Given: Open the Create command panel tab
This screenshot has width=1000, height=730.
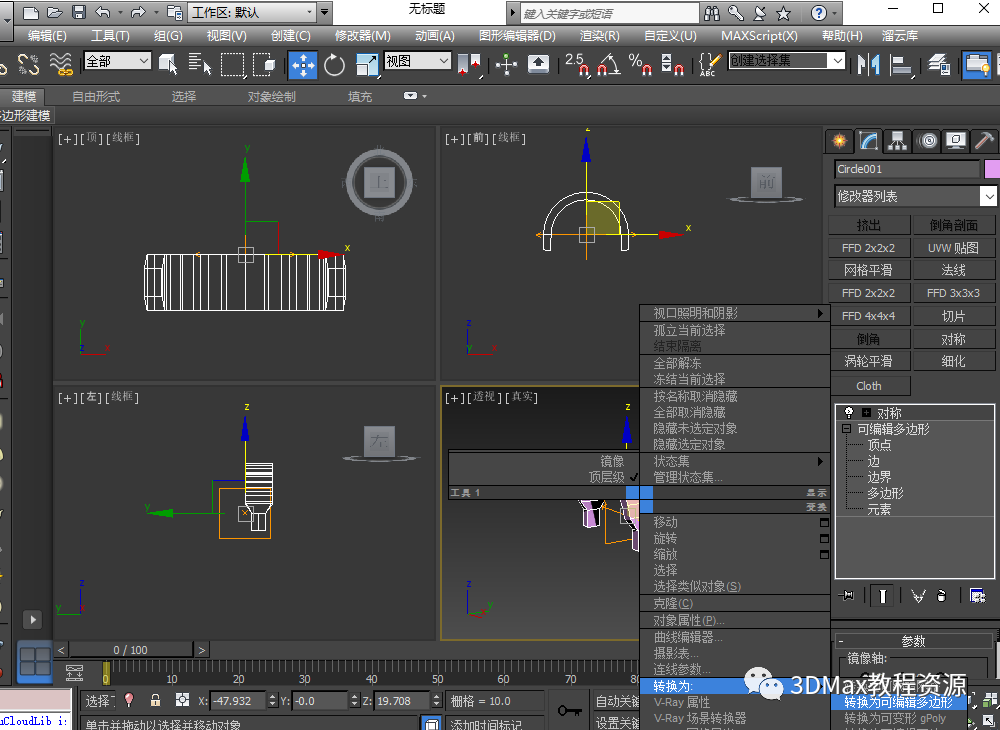Looking at the screenshot, I should 839,141.
